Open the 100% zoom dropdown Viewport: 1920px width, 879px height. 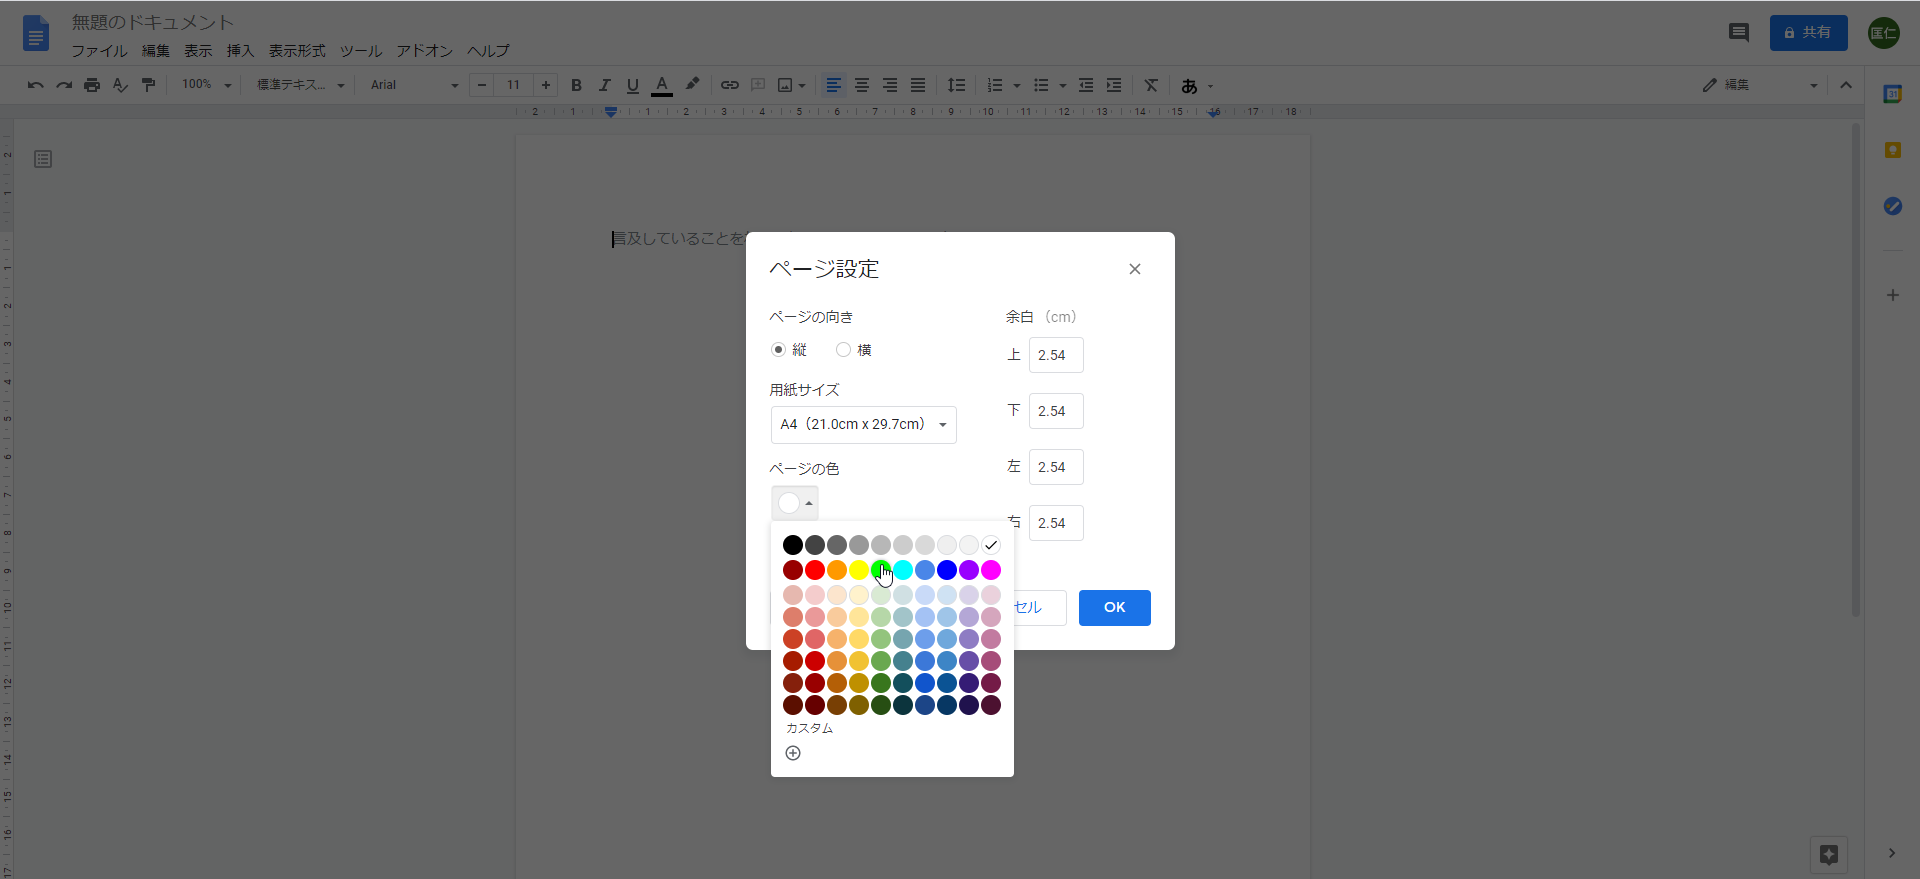tap(206, 85)
